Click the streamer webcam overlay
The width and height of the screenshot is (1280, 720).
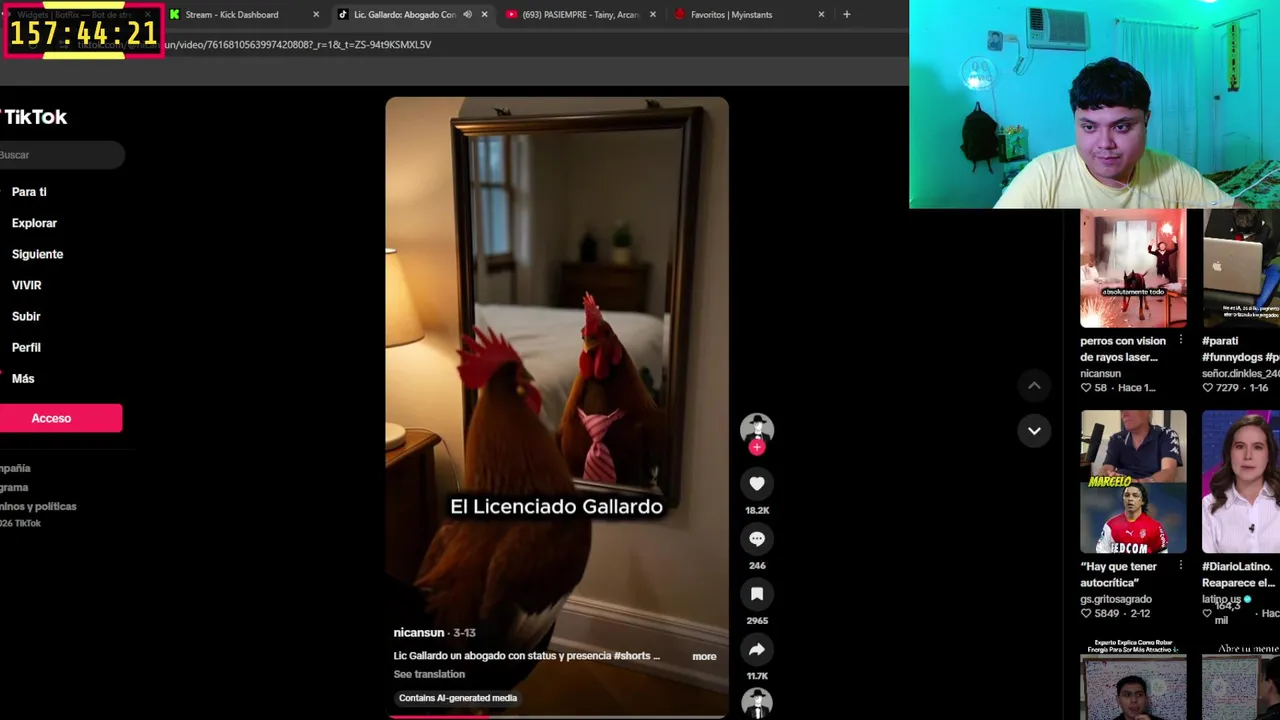point(1094,104)
